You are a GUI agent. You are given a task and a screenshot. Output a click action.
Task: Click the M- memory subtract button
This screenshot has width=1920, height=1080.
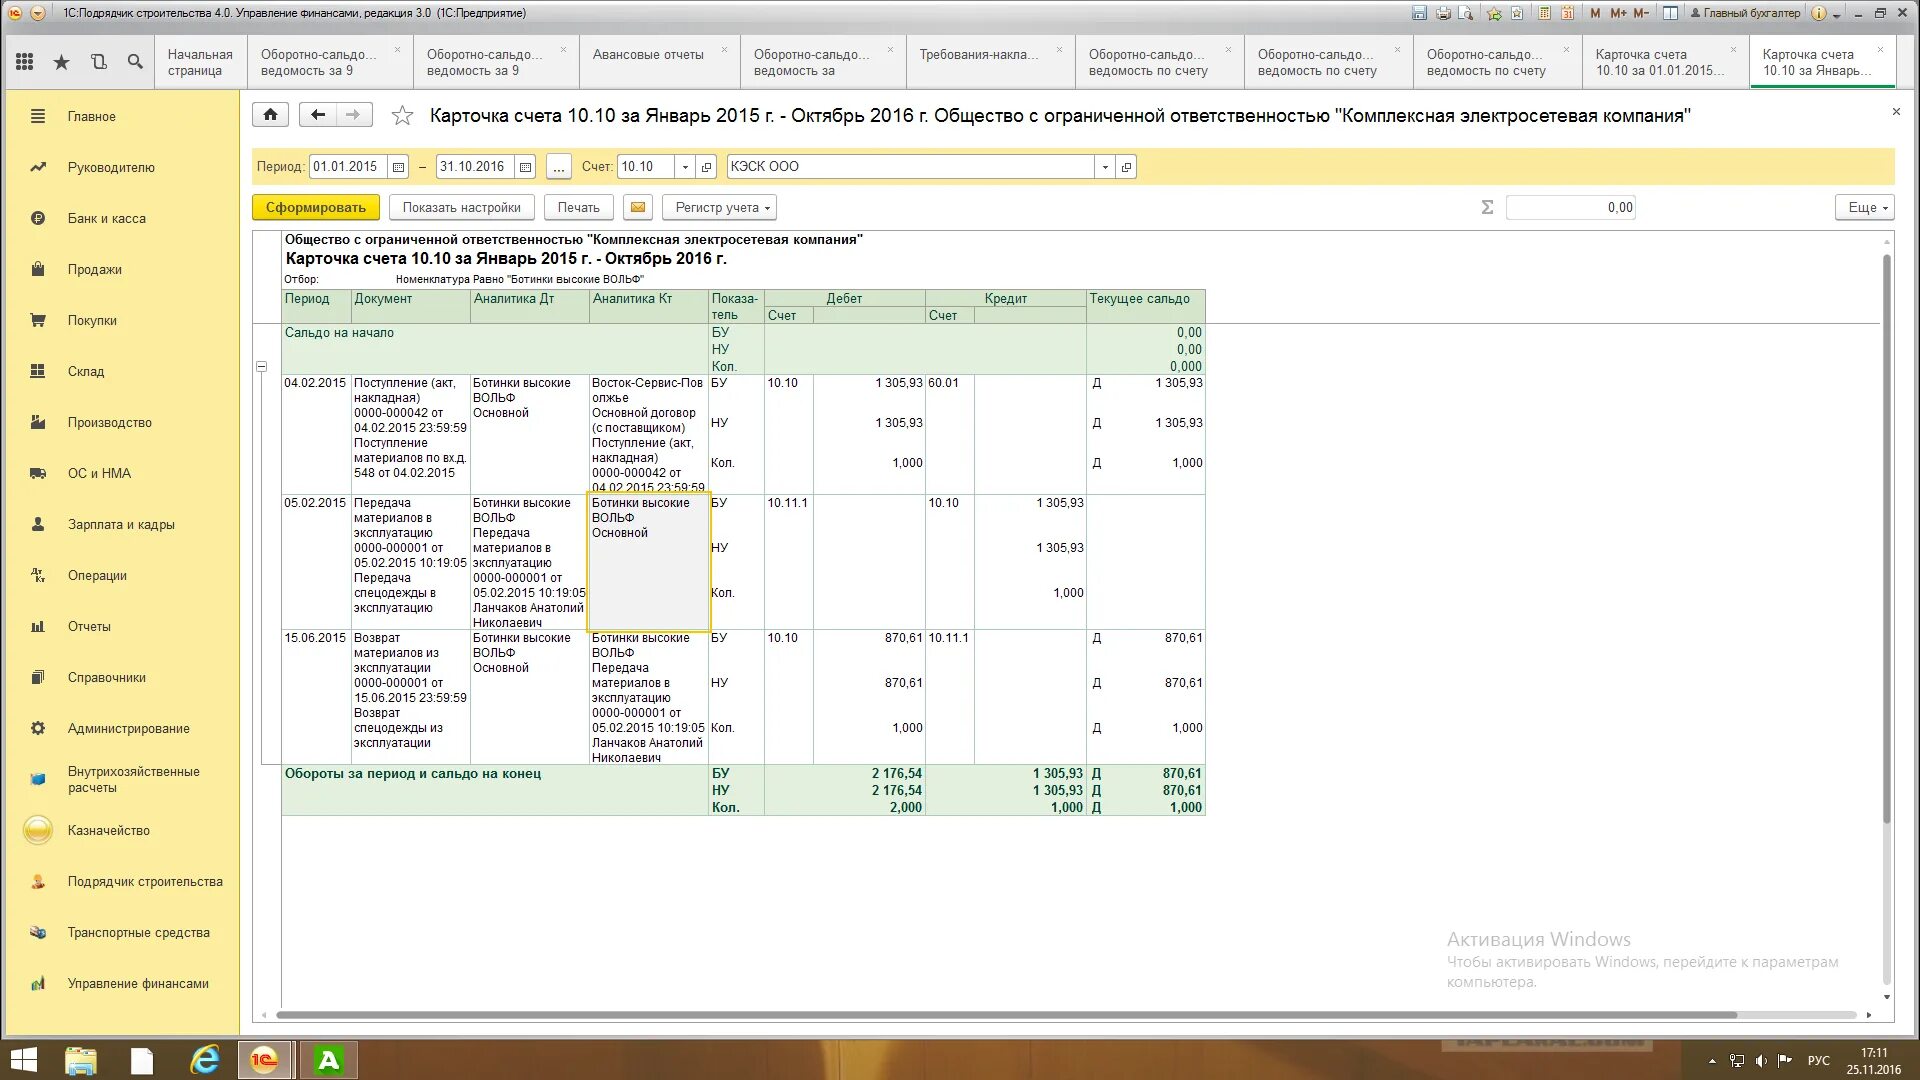click(x=1641, y=13)
